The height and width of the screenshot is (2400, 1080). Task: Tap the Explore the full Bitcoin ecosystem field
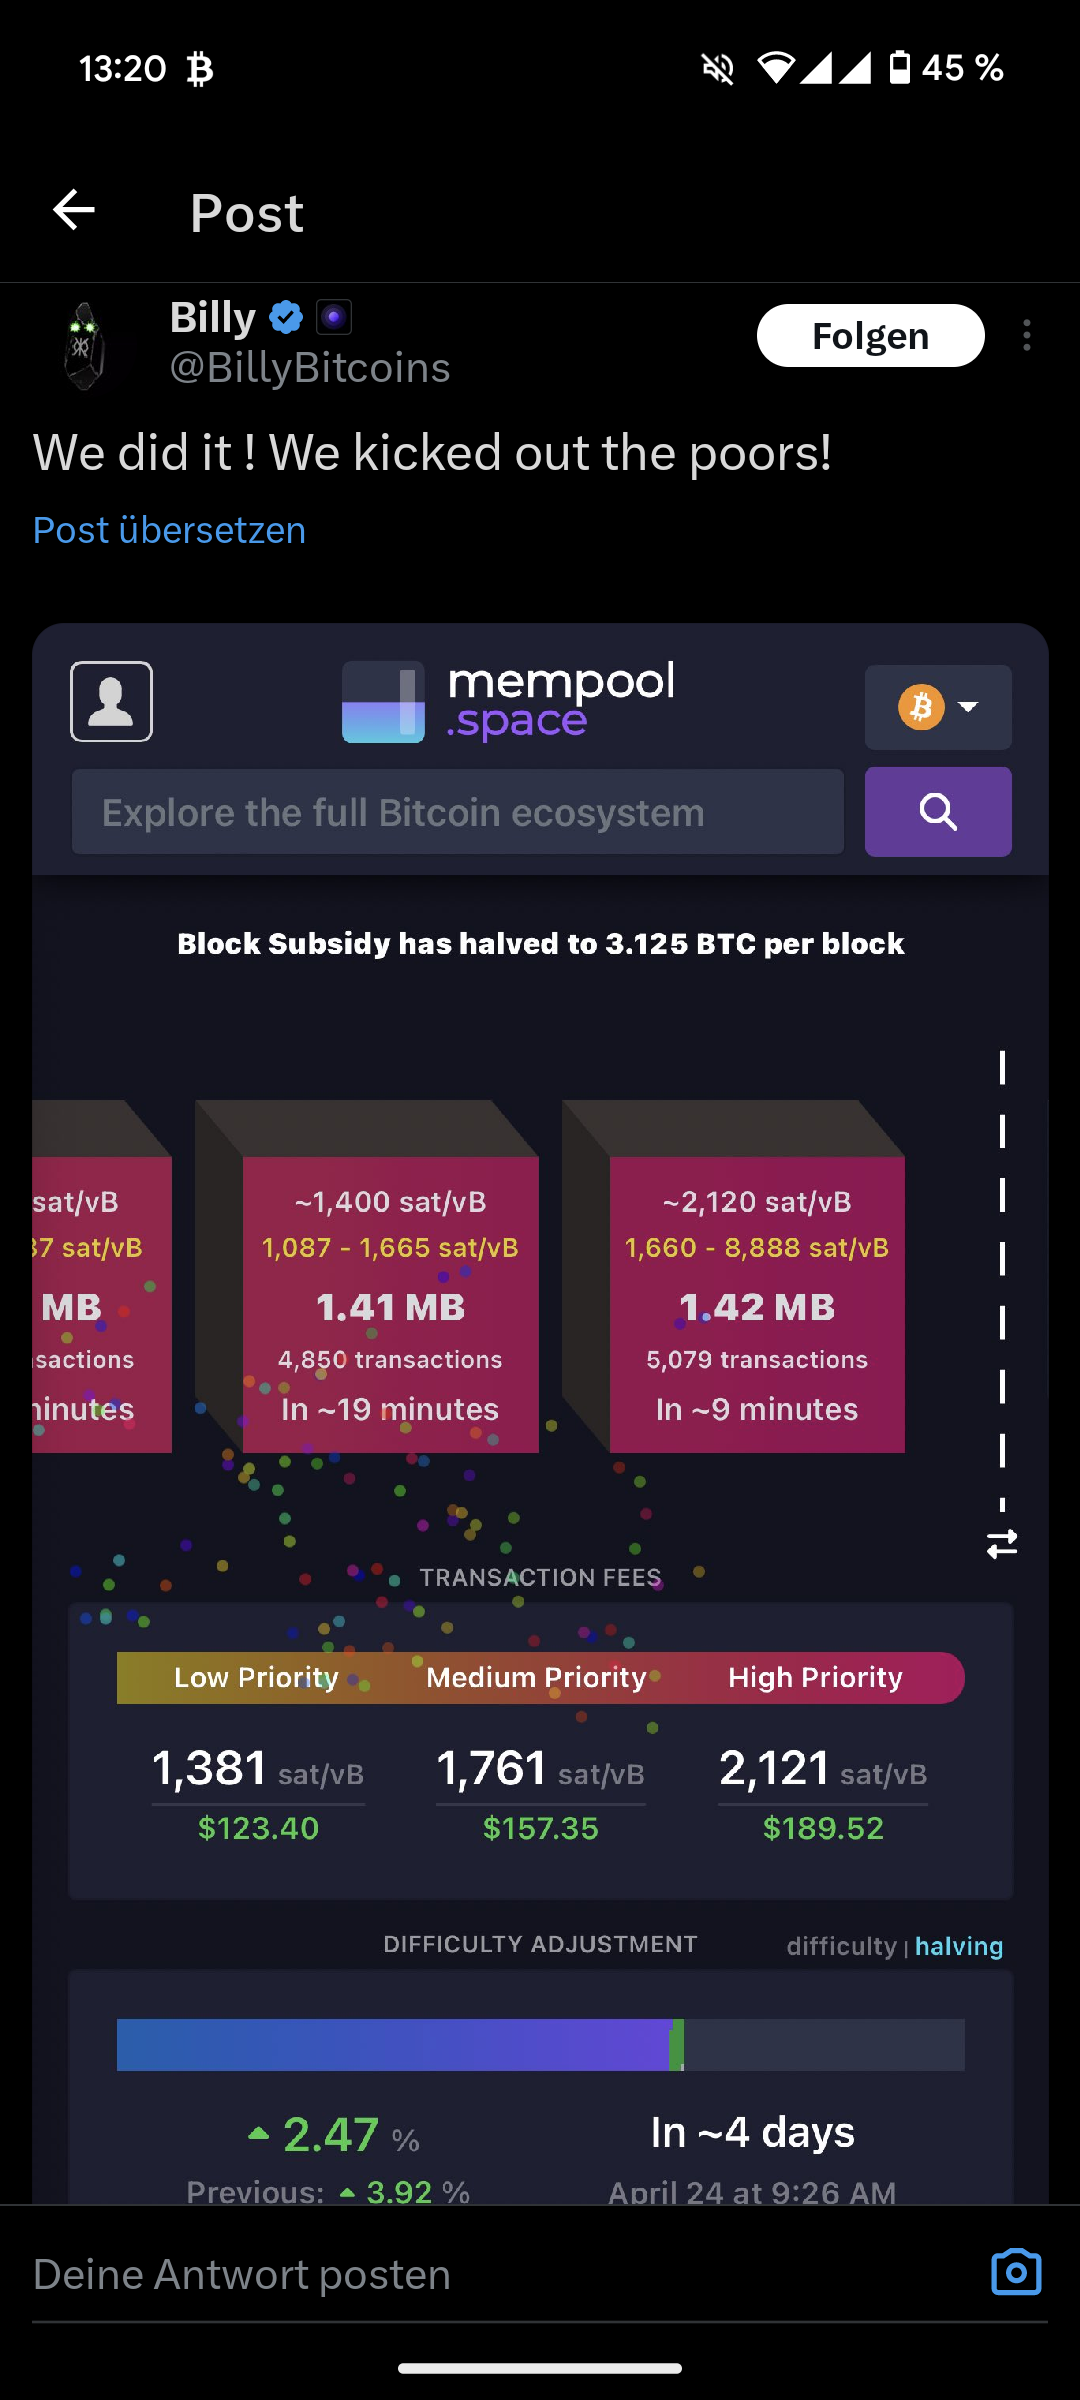coord(458,812)
